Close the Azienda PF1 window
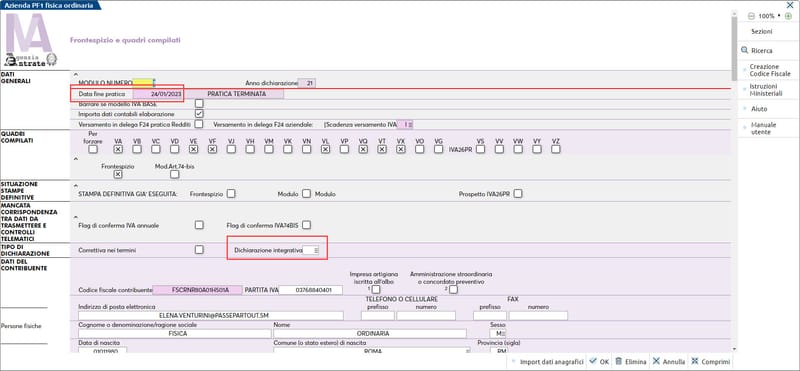This screenshot has width=800, height=371. point(790,5)
